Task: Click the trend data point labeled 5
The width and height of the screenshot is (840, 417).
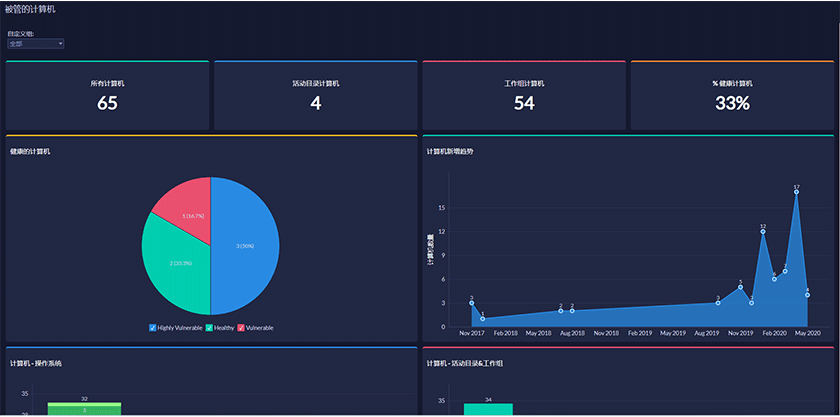Action: click(740, 287)
